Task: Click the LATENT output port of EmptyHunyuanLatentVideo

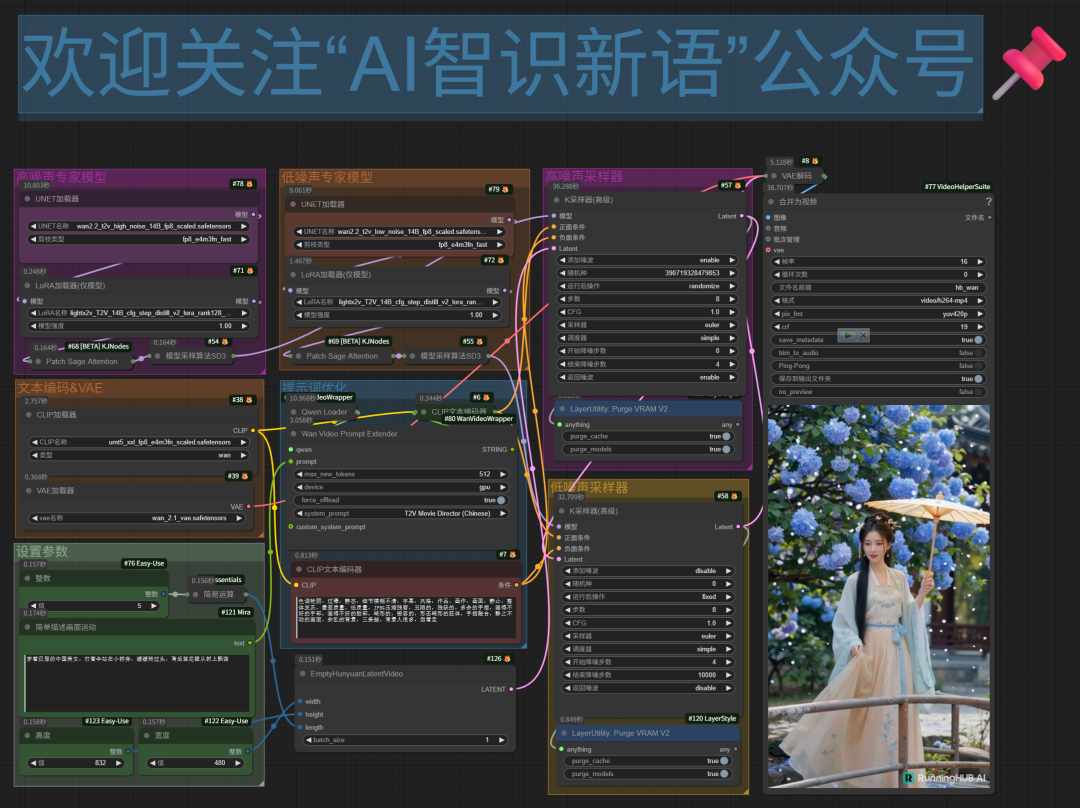Action: coord(511,689)
